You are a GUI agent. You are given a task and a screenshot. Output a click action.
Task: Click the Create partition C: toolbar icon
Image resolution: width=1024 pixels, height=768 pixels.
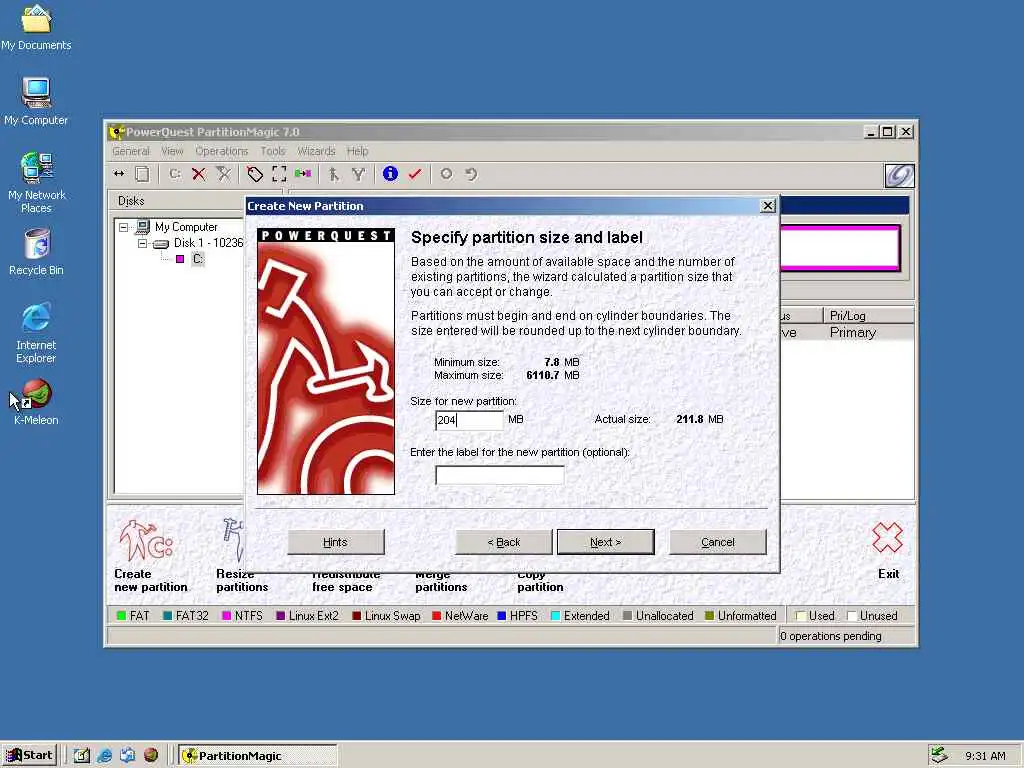coord(175,174)
